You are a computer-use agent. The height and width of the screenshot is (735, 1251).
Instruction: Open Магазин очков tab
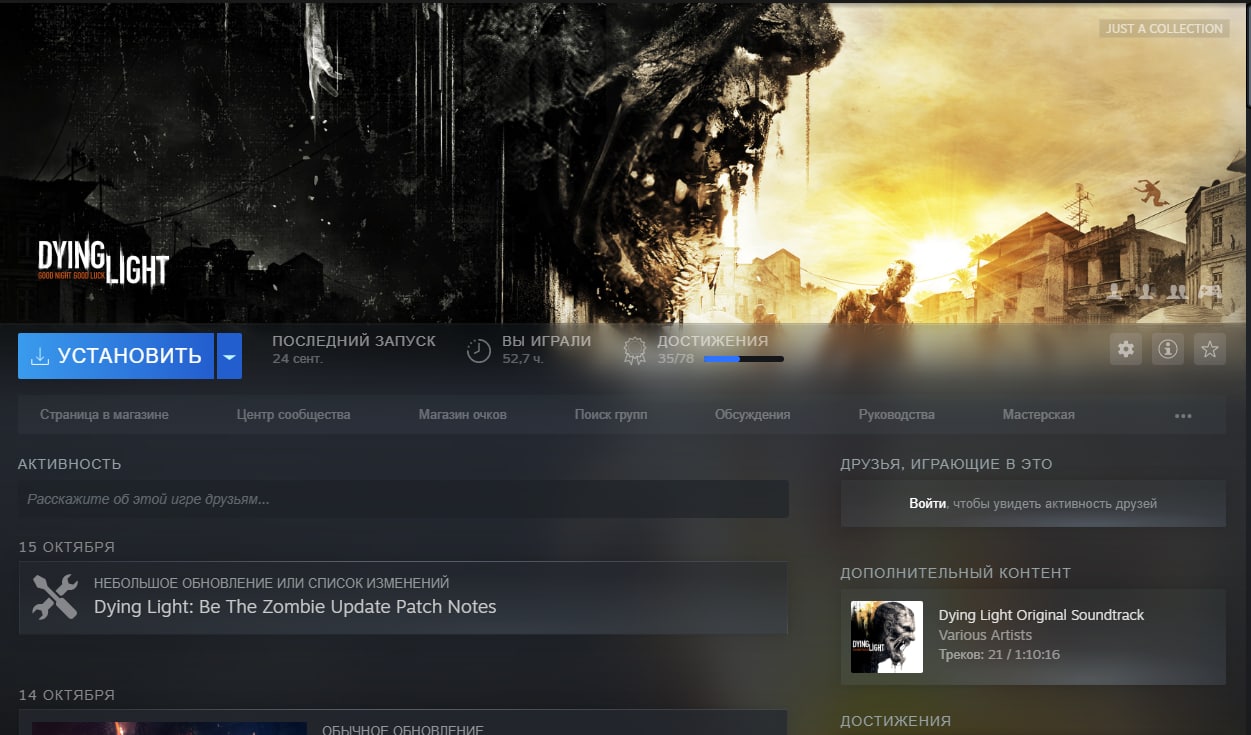pyautogui.click(x=462, y=415)
